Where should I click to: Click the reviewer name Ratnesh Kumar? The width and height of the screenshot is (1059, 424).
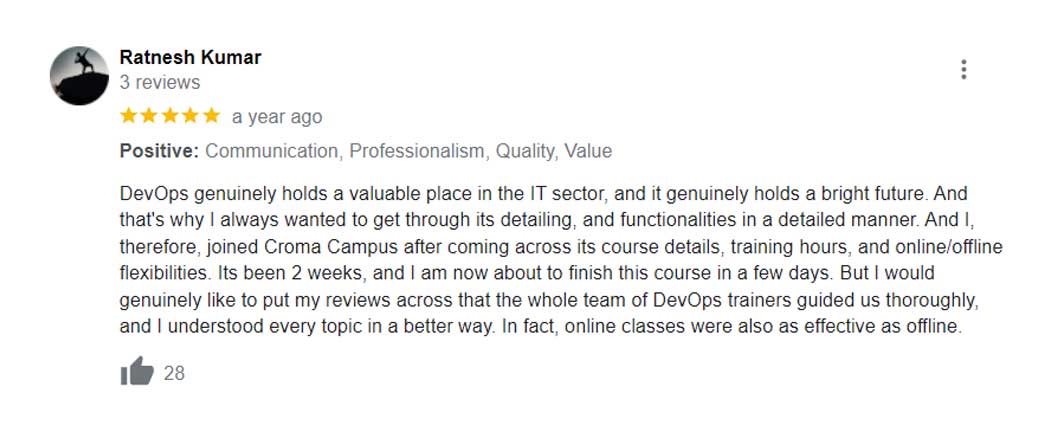pyautogui.click(x=190, y=57)
